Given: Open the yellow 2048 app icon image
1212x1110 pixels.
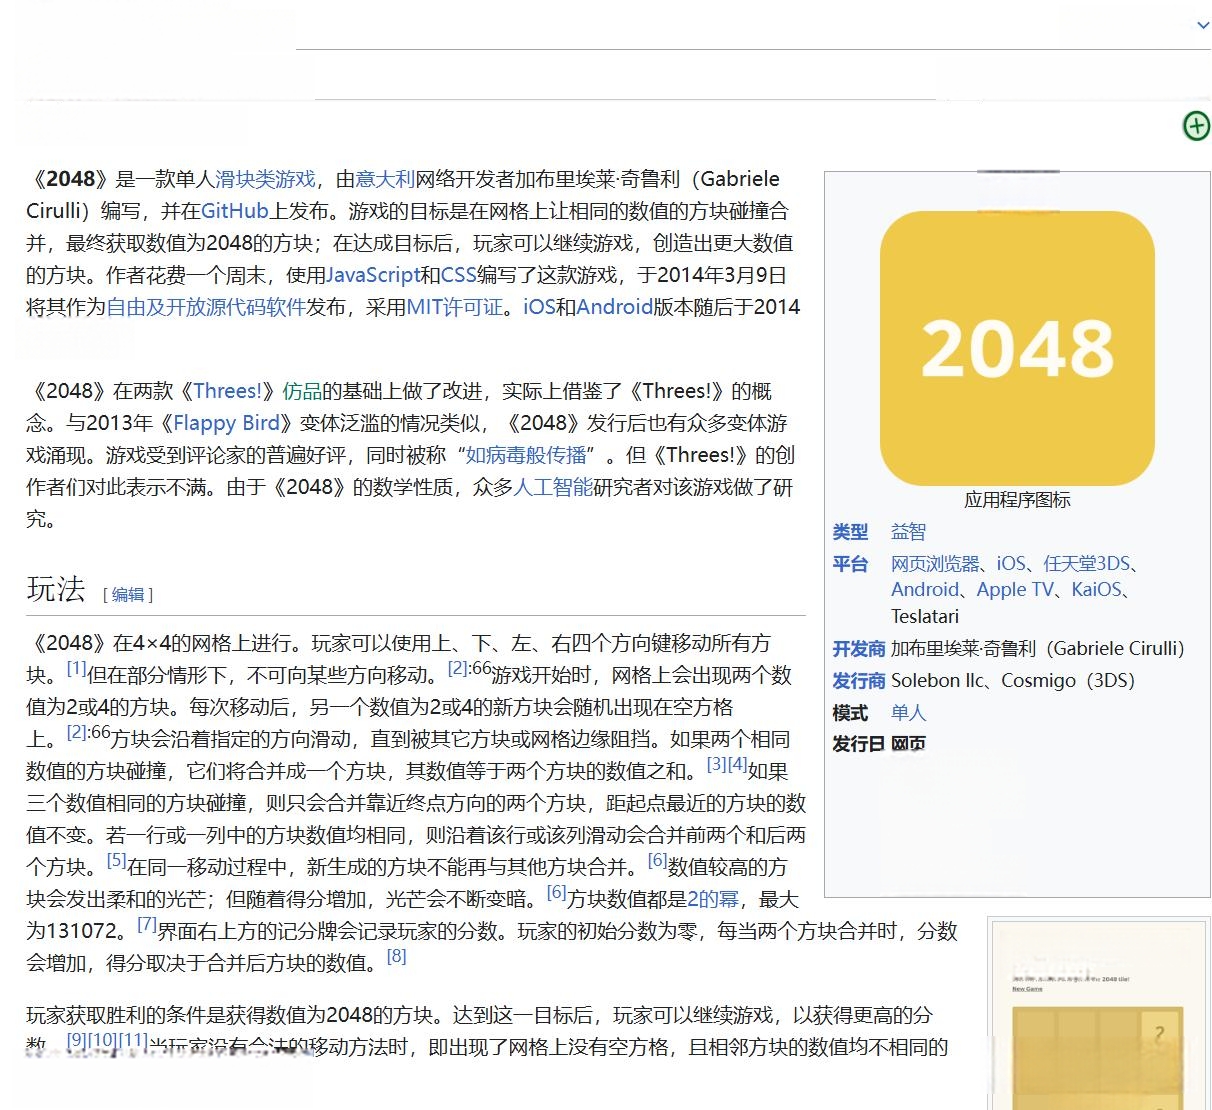Looking at the screenshot, I should [1017, 348].
